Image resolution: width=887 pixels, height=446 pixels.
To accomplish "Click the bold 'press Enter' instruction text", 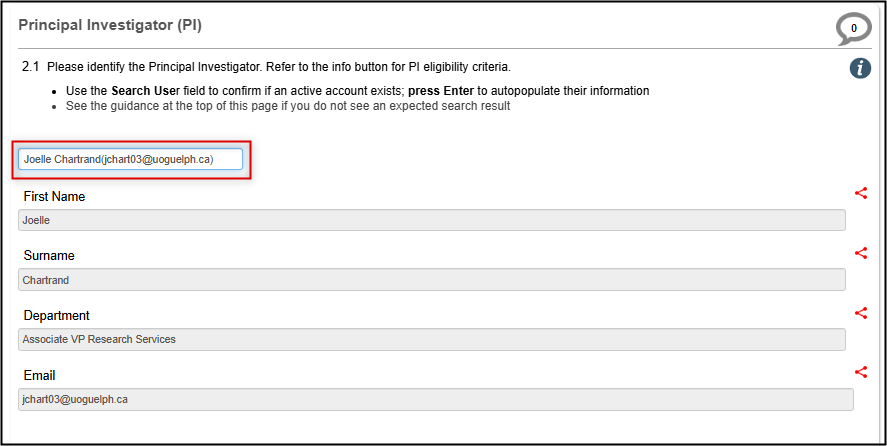I will pos(441,91).
